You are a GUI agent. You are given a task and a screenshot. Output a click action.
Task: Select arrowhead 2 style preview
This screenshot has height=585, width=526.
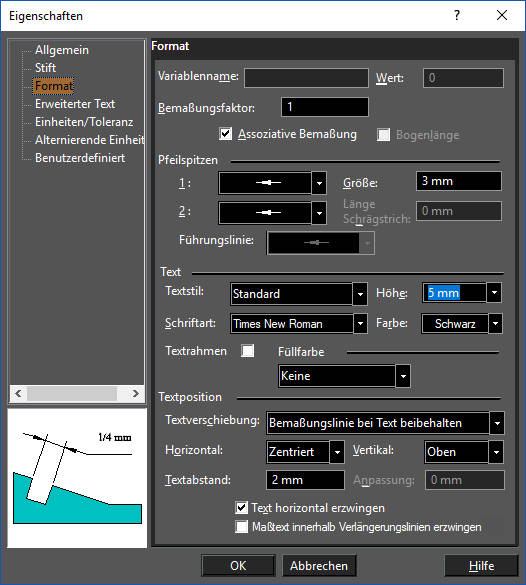(x=265, y=213)
